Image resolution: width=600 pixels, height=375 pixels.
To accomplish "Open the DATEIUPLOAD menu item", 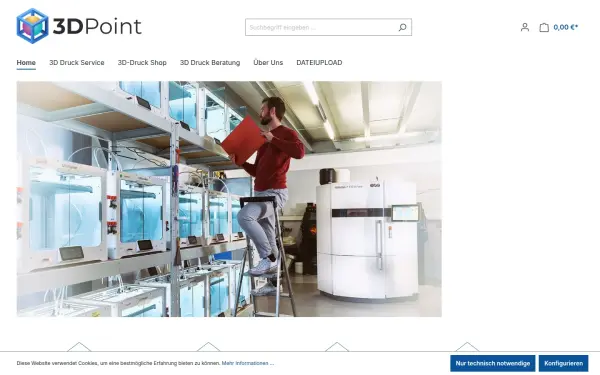I will 319,62.
